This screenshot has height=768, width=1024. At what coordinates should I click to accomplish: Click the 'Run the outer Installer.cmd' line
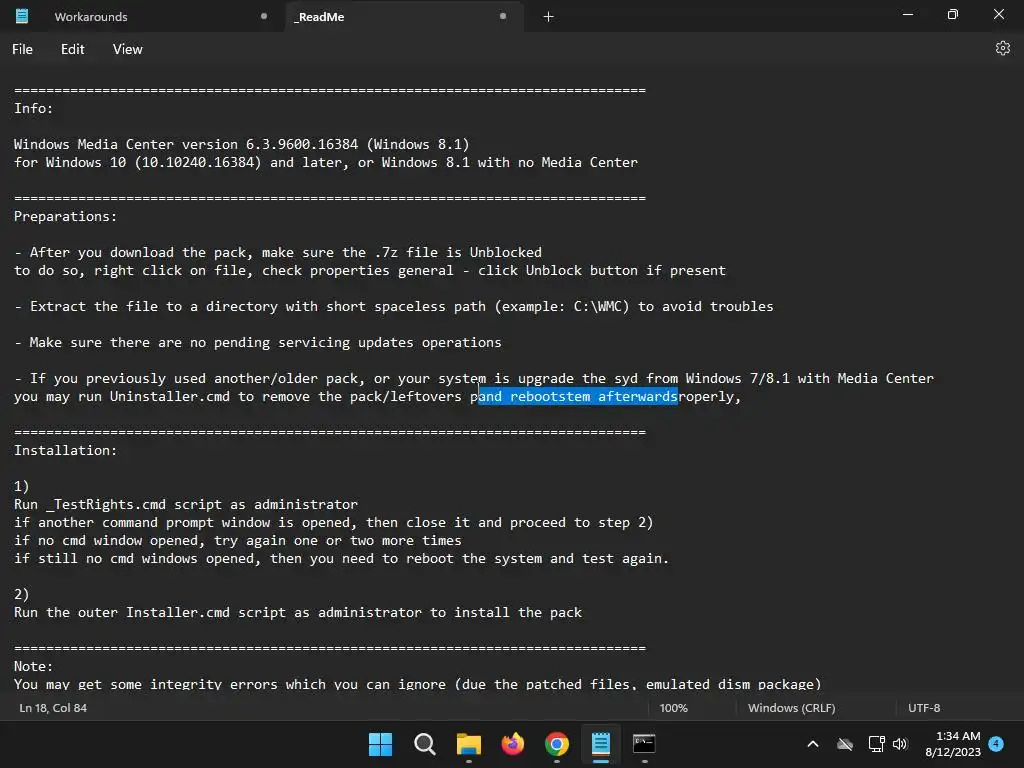[x=298, y=613]
